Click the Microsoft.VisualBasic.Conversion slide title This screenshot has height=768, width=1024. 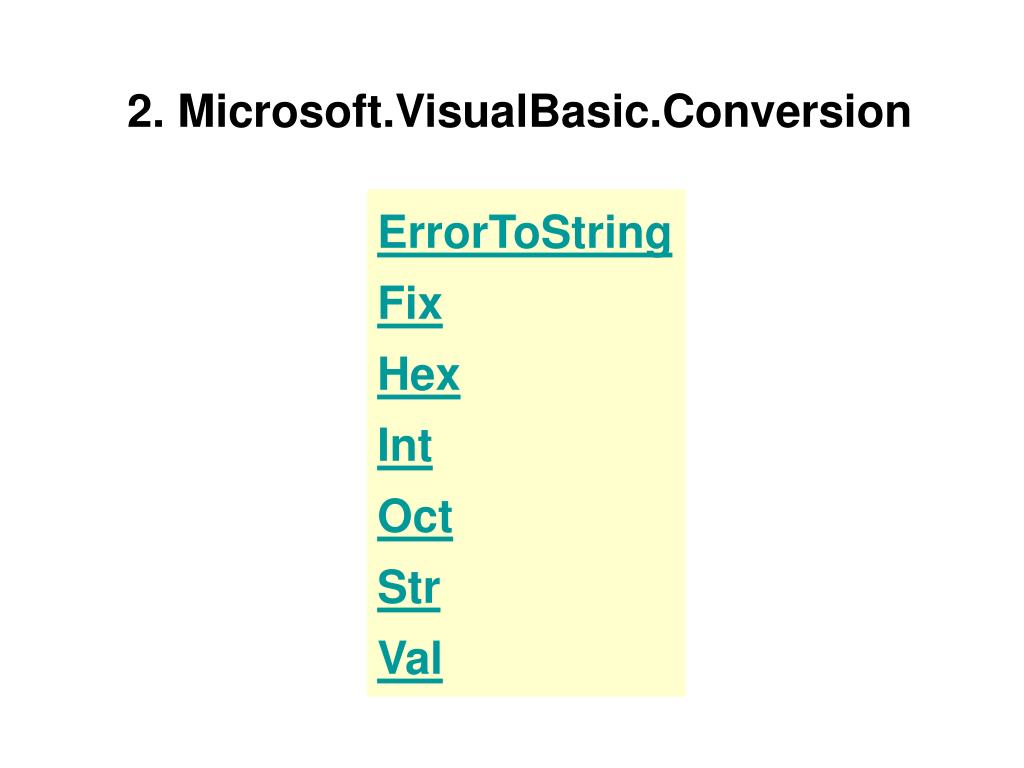click(519, 111)
